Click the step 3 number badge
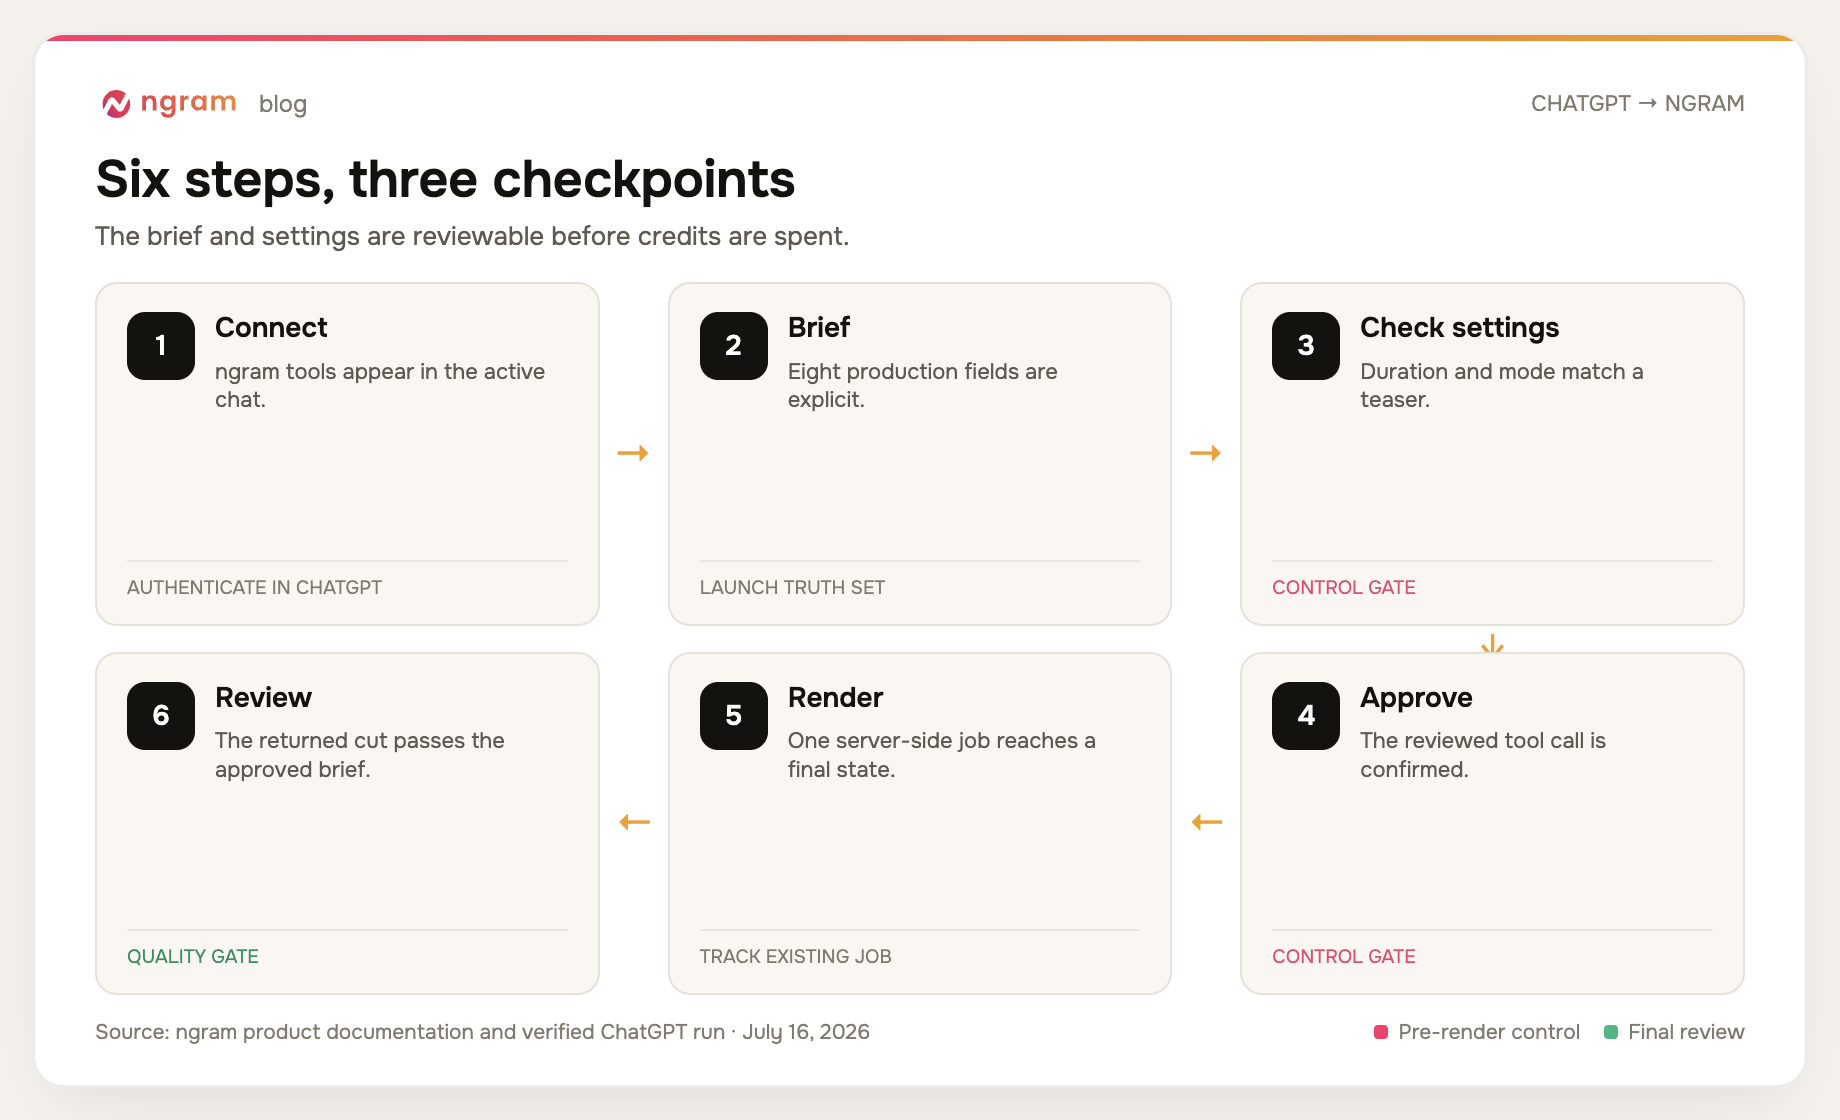 click(x=1306, y=346)
